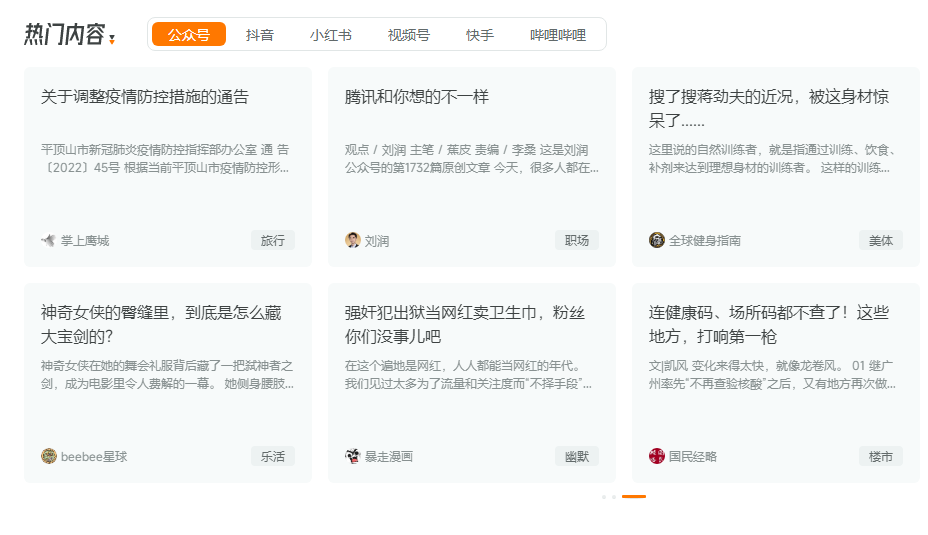Viewport: 928px width, 535px height.
Task: Expand the 热门内容 dropdown arrow
Action: pos(112,40)
